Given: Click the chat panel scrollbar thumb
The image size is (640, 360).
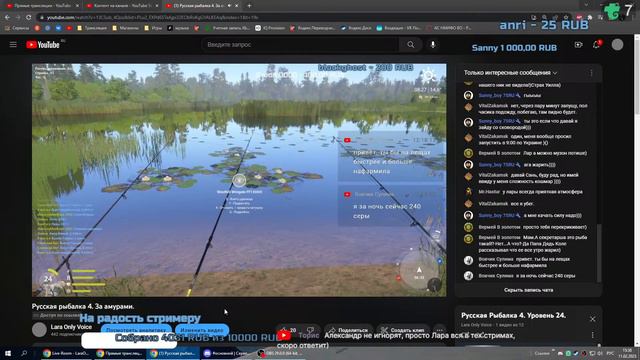Looking at the screenshot, I should tap(599, 253).
